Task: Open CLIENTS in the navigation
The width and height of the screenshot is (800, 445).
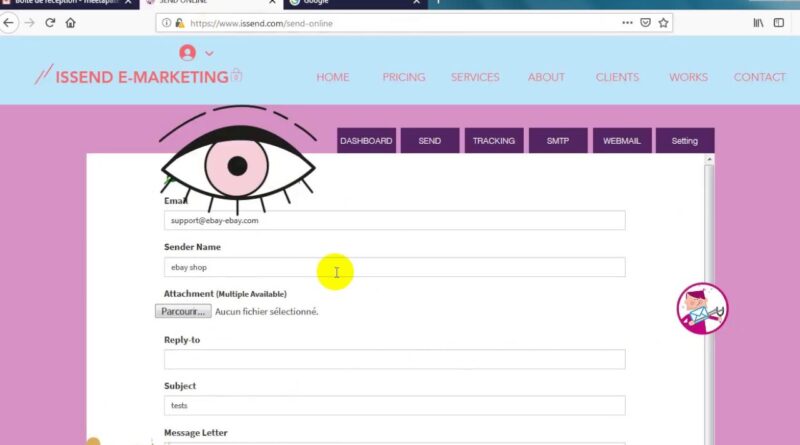Action: click(617, 77)
